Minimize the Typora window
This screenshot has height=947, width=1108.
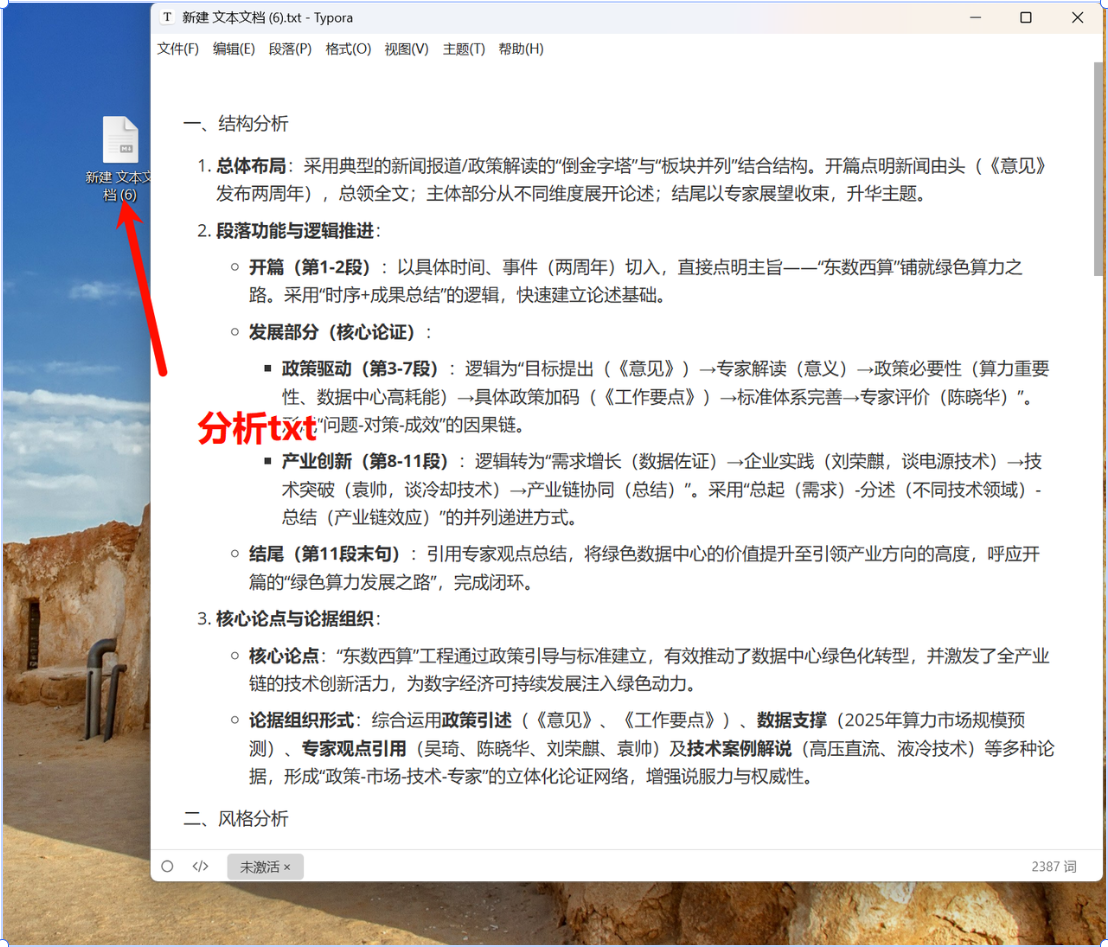(x=975, y=17)
